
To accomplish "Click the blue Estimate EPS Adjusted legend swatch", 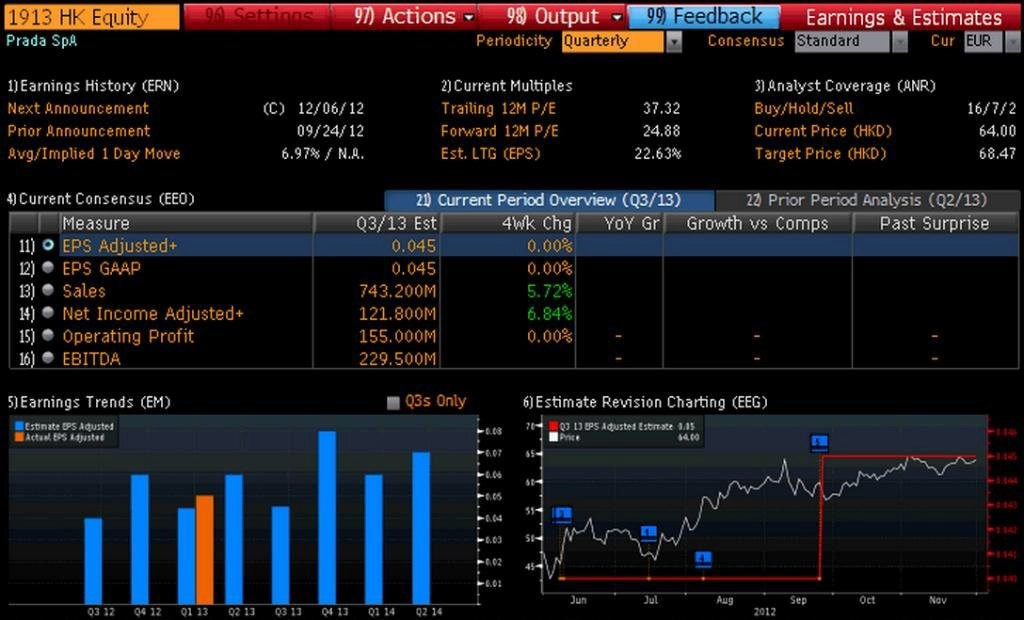I will tap(19, 427).
